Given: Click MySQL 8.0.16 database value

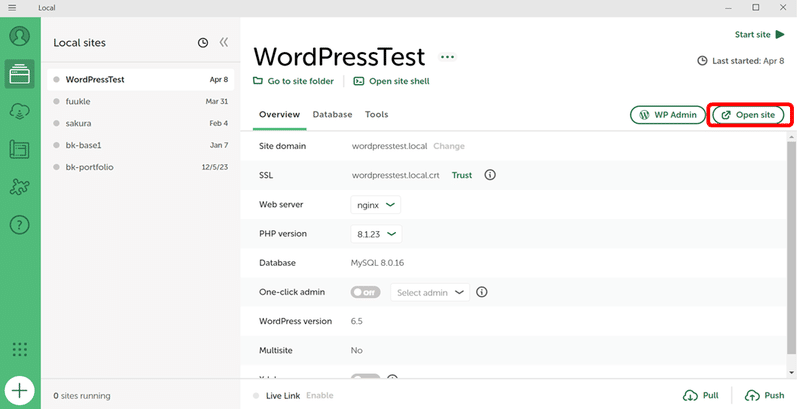Looking at the screenshot, I should click(x=377, y=263).
